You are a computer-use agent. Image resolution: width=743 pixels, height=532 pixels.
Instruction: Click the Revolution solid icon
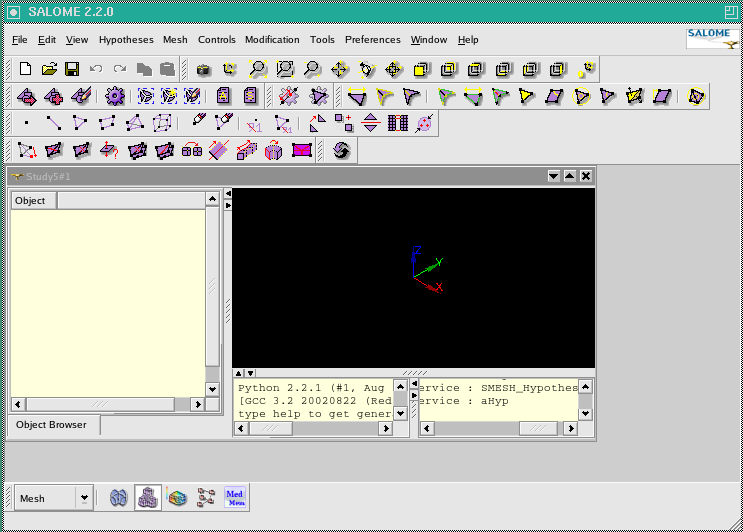tap(273, 150)
